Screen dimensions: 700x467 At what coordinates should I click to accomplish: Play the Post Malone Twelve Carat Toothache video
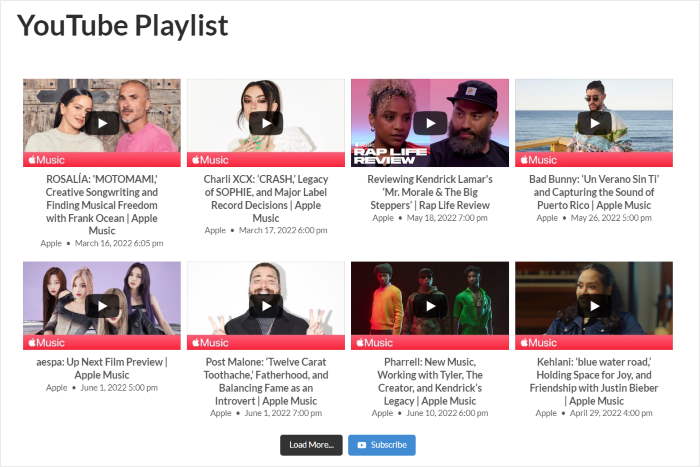coord(266,306)
